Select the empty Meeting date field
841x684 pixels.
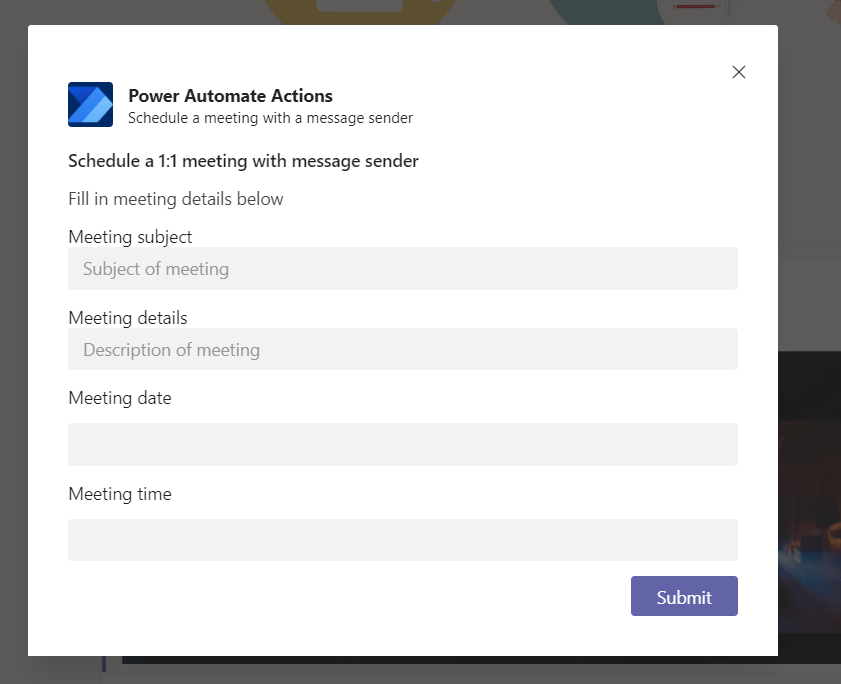(402, 444)
